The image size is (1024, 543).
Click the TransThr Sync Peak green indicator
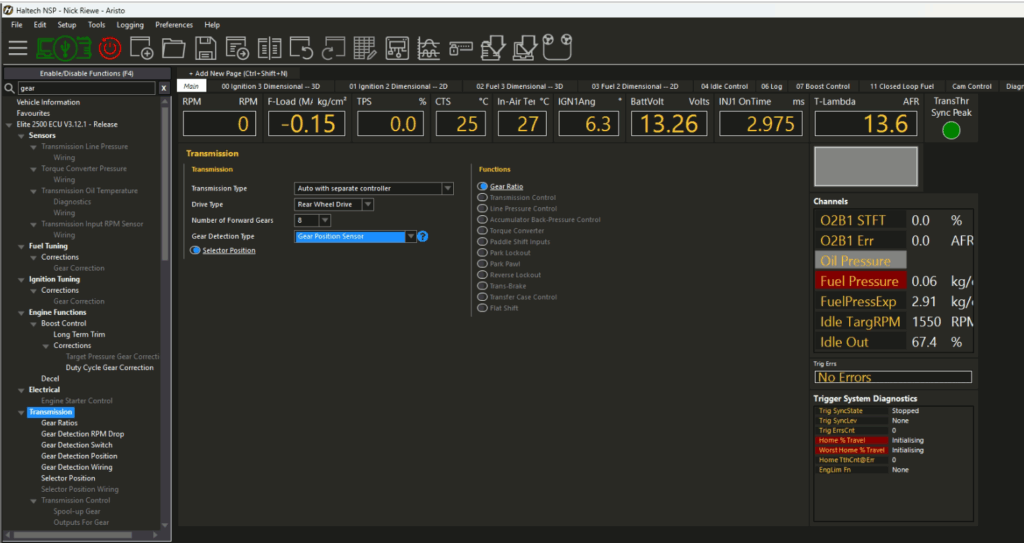[952, 130]
